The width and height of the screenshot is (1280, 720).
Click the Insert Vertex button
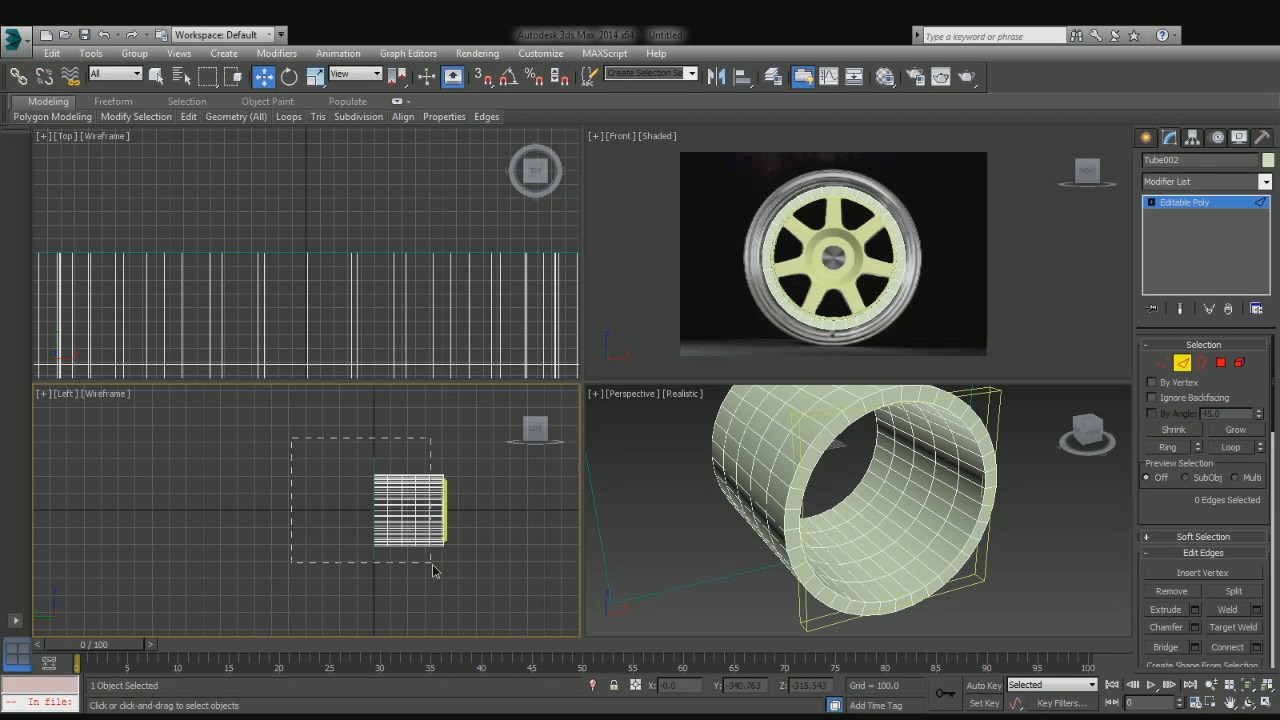click(x=1202, y=573)
